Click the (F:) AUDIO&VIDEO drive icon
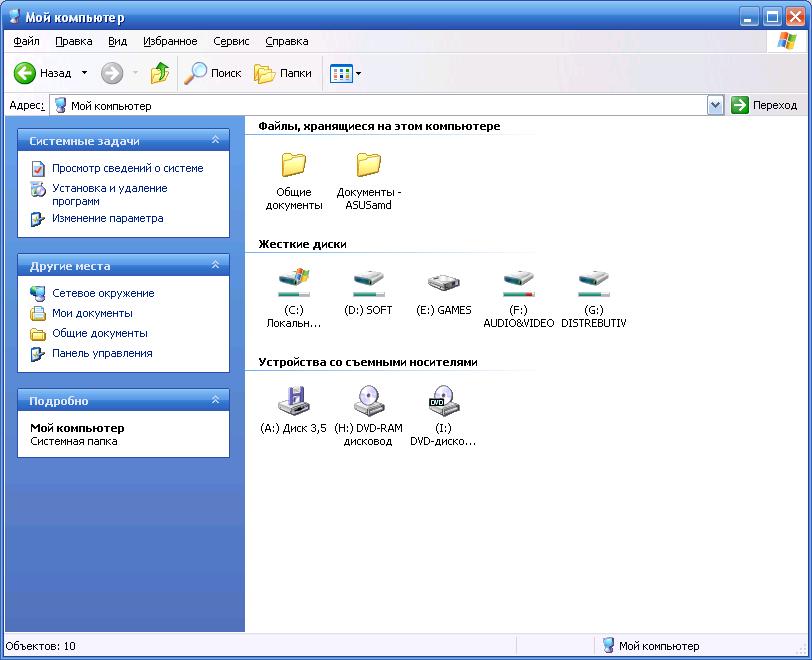 tap(518, 283)
